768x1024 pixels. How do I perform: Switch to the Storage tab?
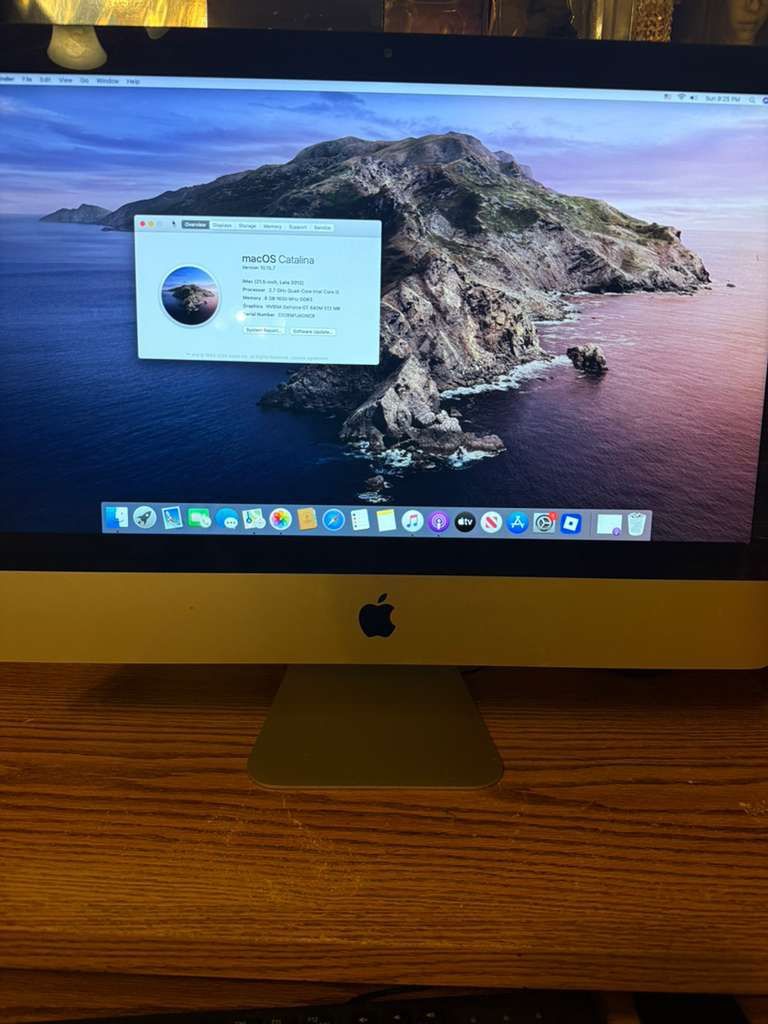[x=248, y=226]
